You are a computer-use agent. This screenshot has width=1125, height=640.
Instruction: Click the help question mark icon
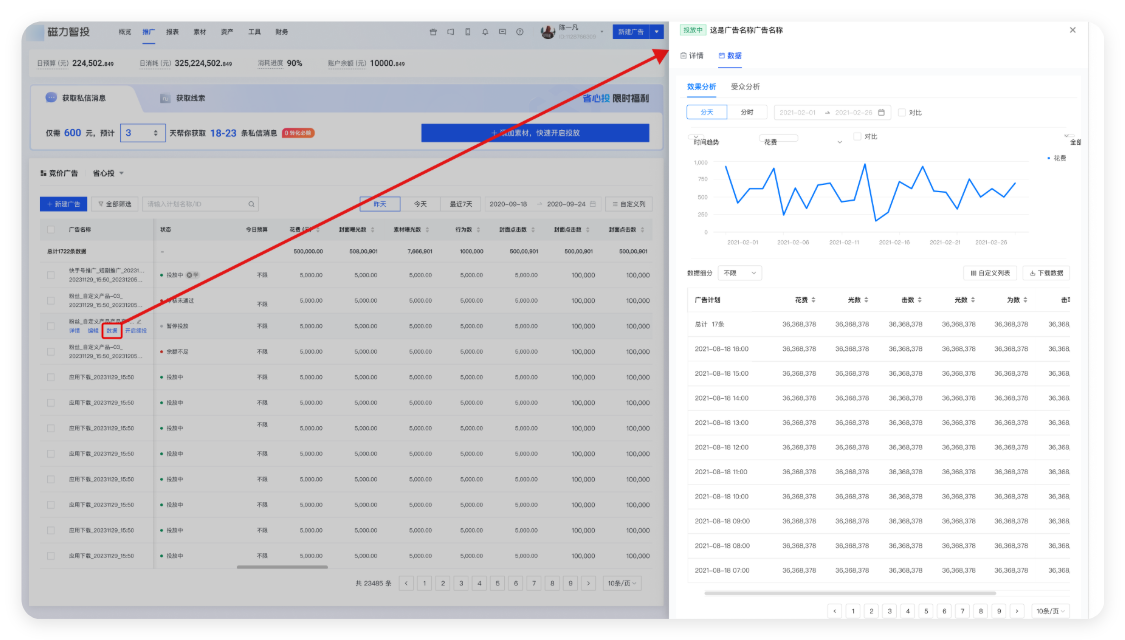519,32
